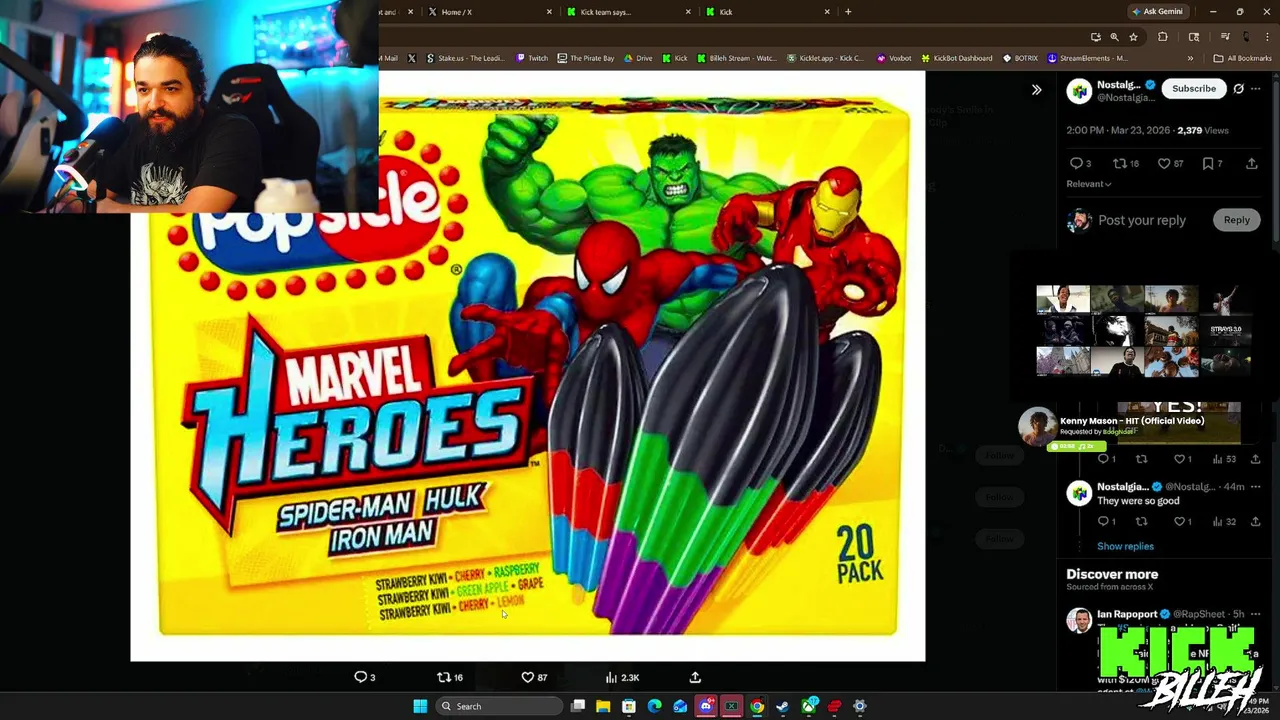Bookmark the post showing 7 bookmarks
This screenshot has width=1280, height=720.
pos(1208,163)
